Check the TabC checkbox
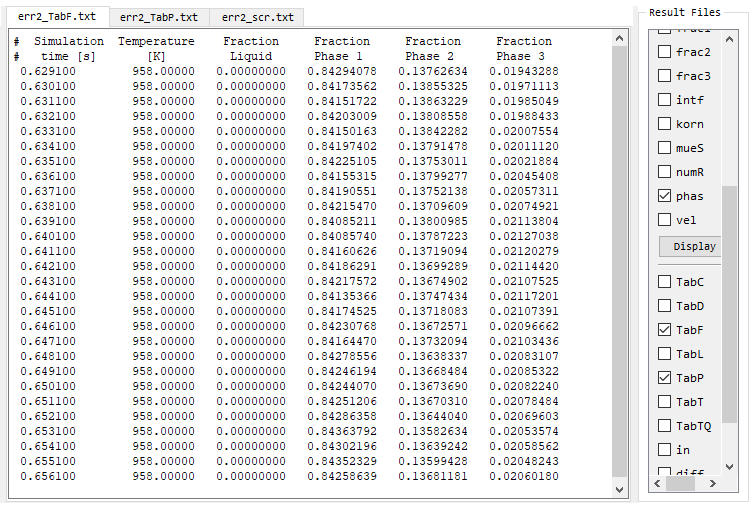The width and height of the screenshot is (752, 507). tap(664, 282)
